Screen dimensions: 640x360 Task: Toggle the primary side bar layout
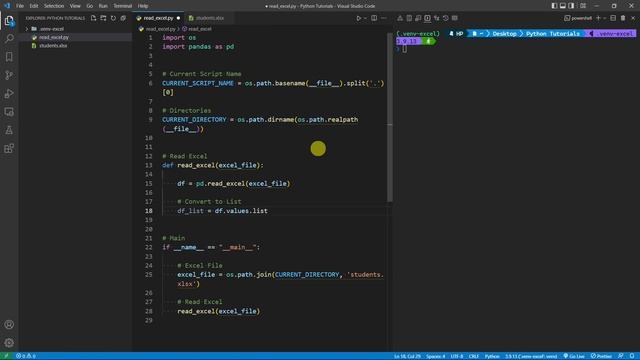tap(554, 6)
